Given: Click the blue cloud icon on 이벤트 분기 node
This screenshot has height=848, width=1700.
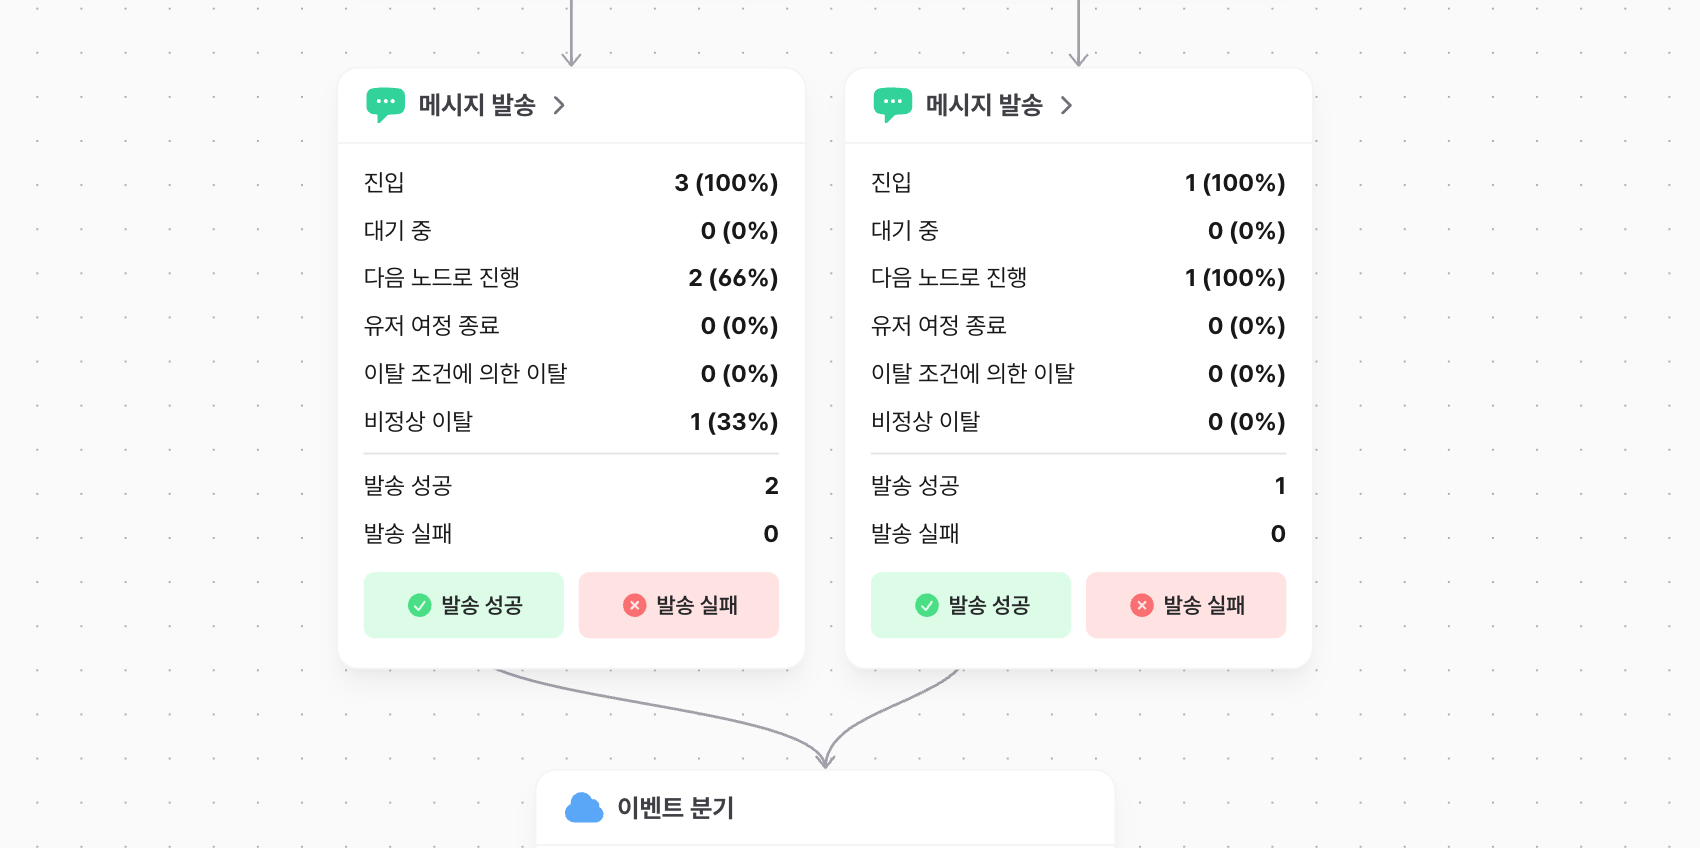Looking at the screenshot, I should 585,808.
